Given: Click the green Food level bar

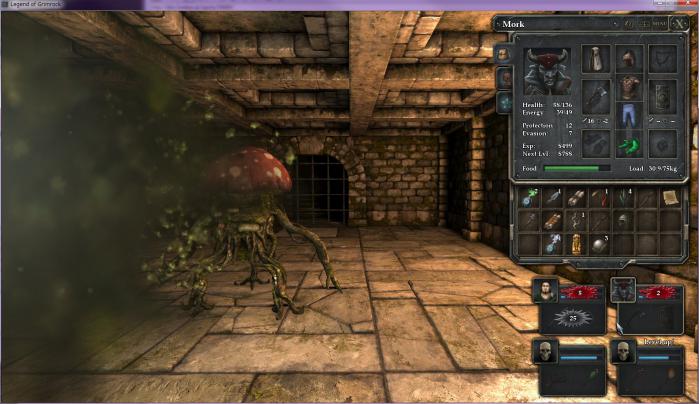Looking at the screenshot, I should 577,169.
